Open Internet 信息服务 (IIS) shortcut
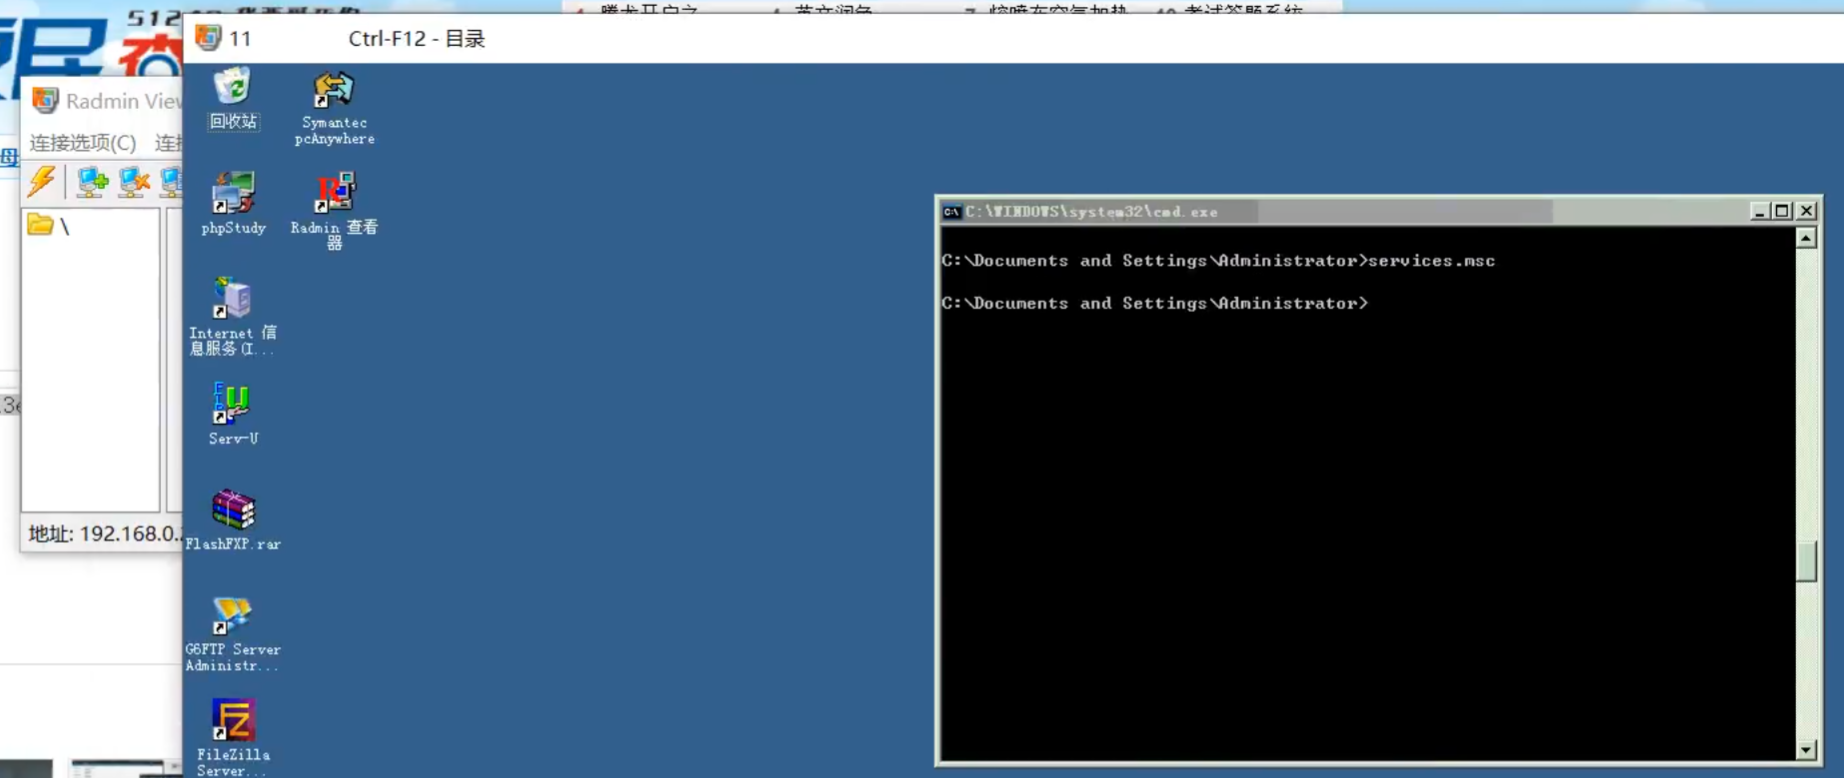 232,300
